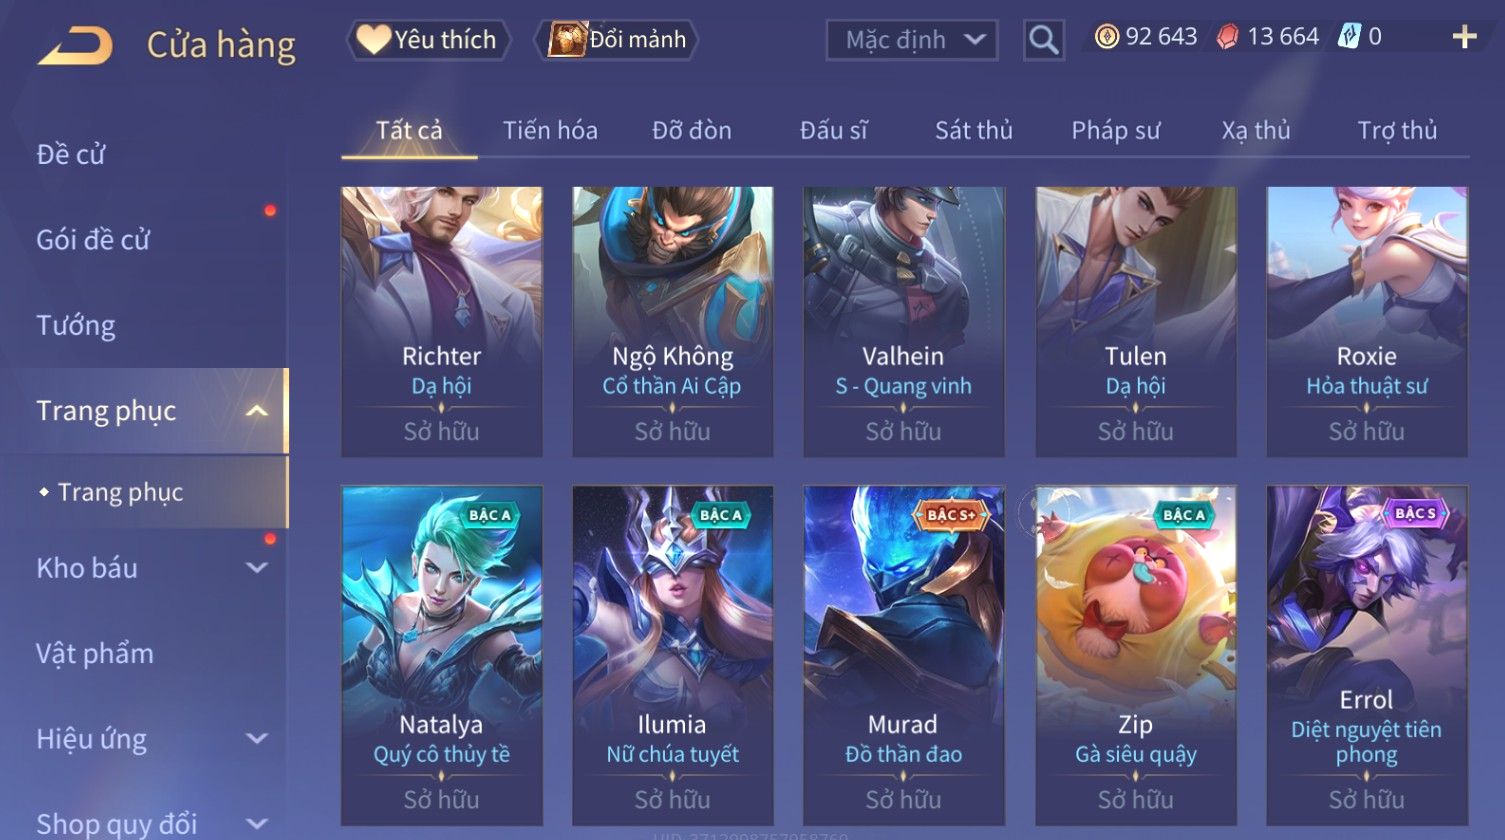Image resolution: width=1505 pixels, height=840 pixels.
Task: Select the Zip Gà siêu quậy skin card
Action: coord(1135,655)
